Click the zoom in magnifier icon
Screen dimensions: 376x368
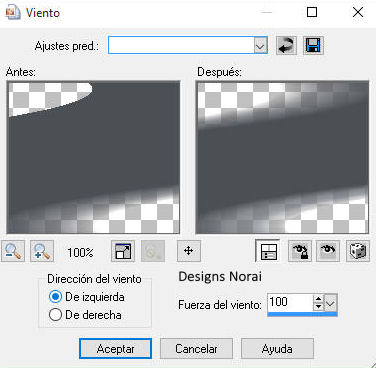tap(42, 251)
